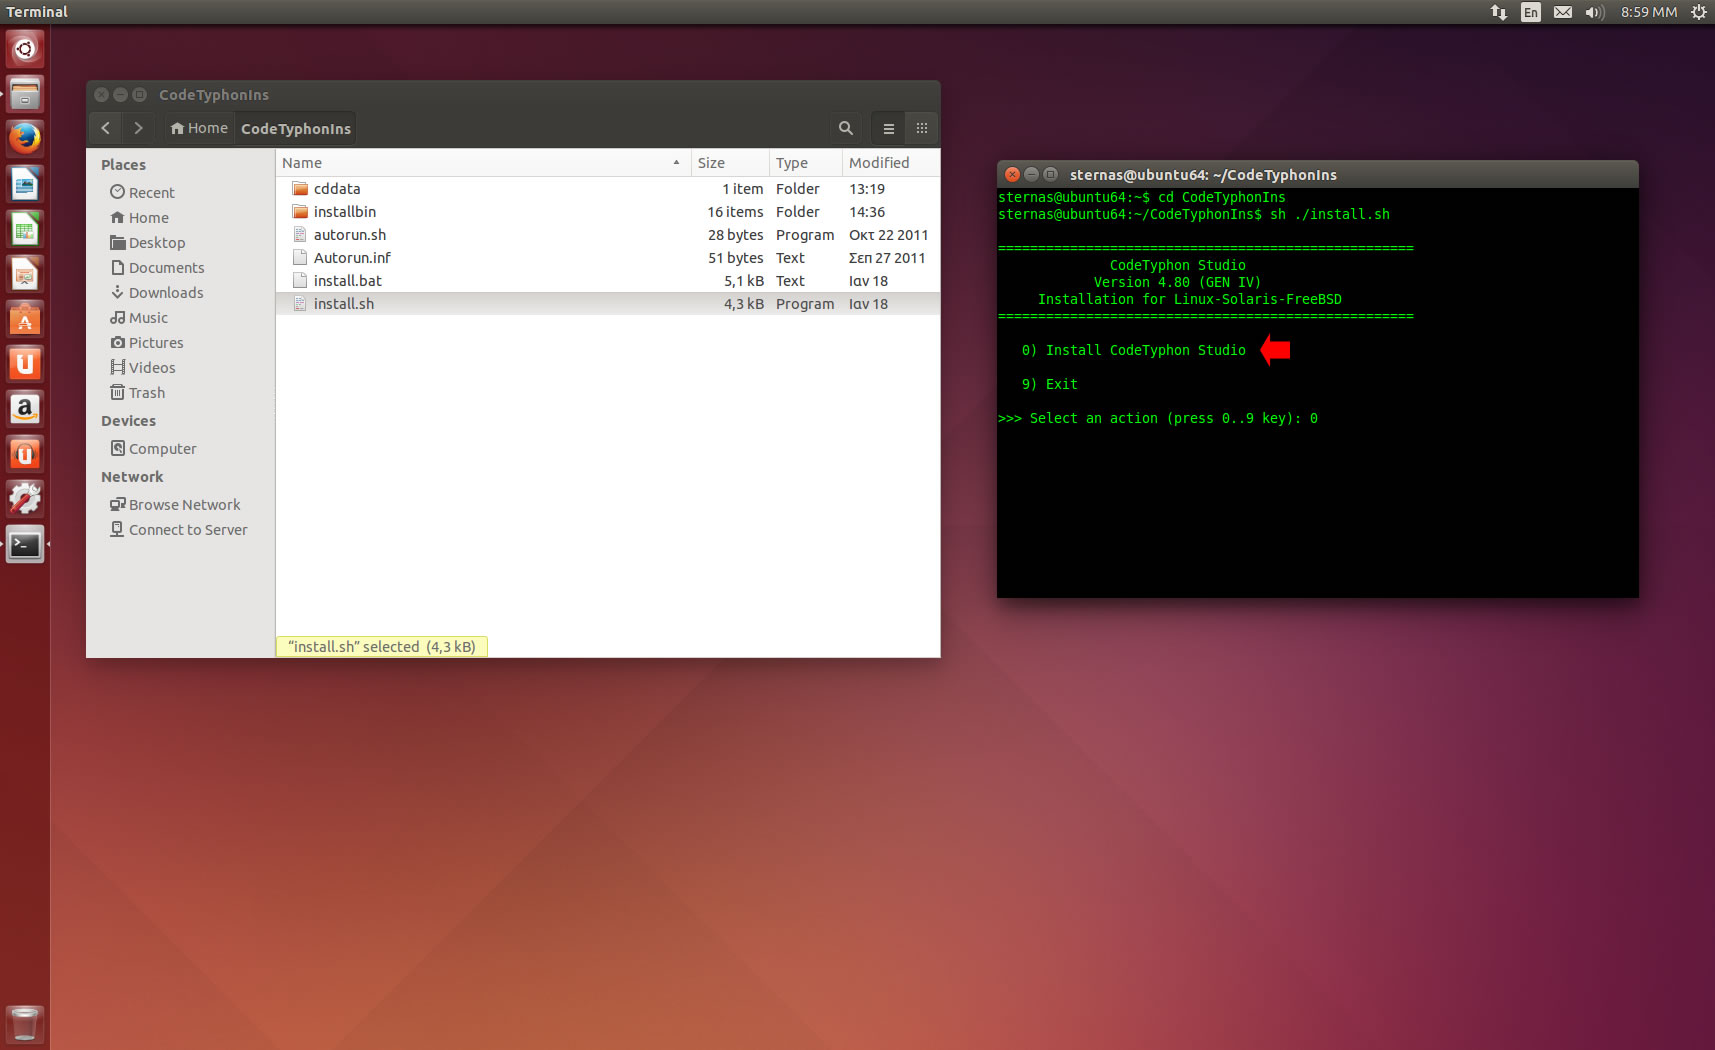Click terminal window title bar

click(x=1317, y=174)
